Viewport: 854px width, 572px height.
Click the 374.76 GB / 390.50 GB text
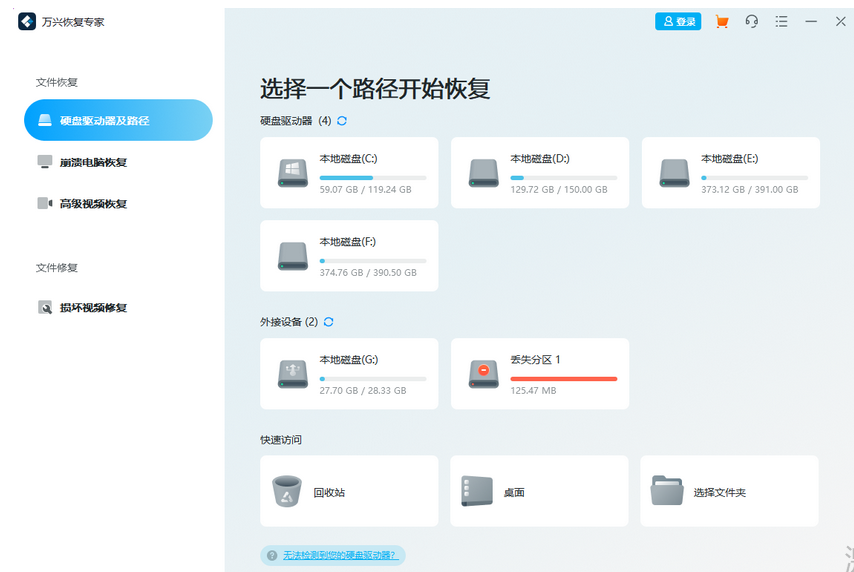click(x=368, y=272)
